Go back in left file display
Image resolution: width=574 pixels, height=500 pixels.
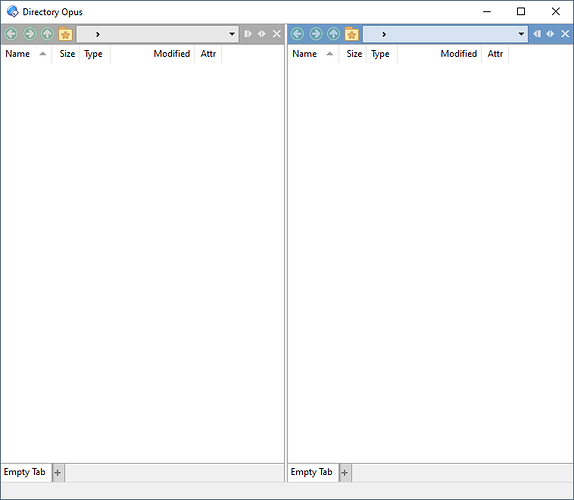coord(11,34)
